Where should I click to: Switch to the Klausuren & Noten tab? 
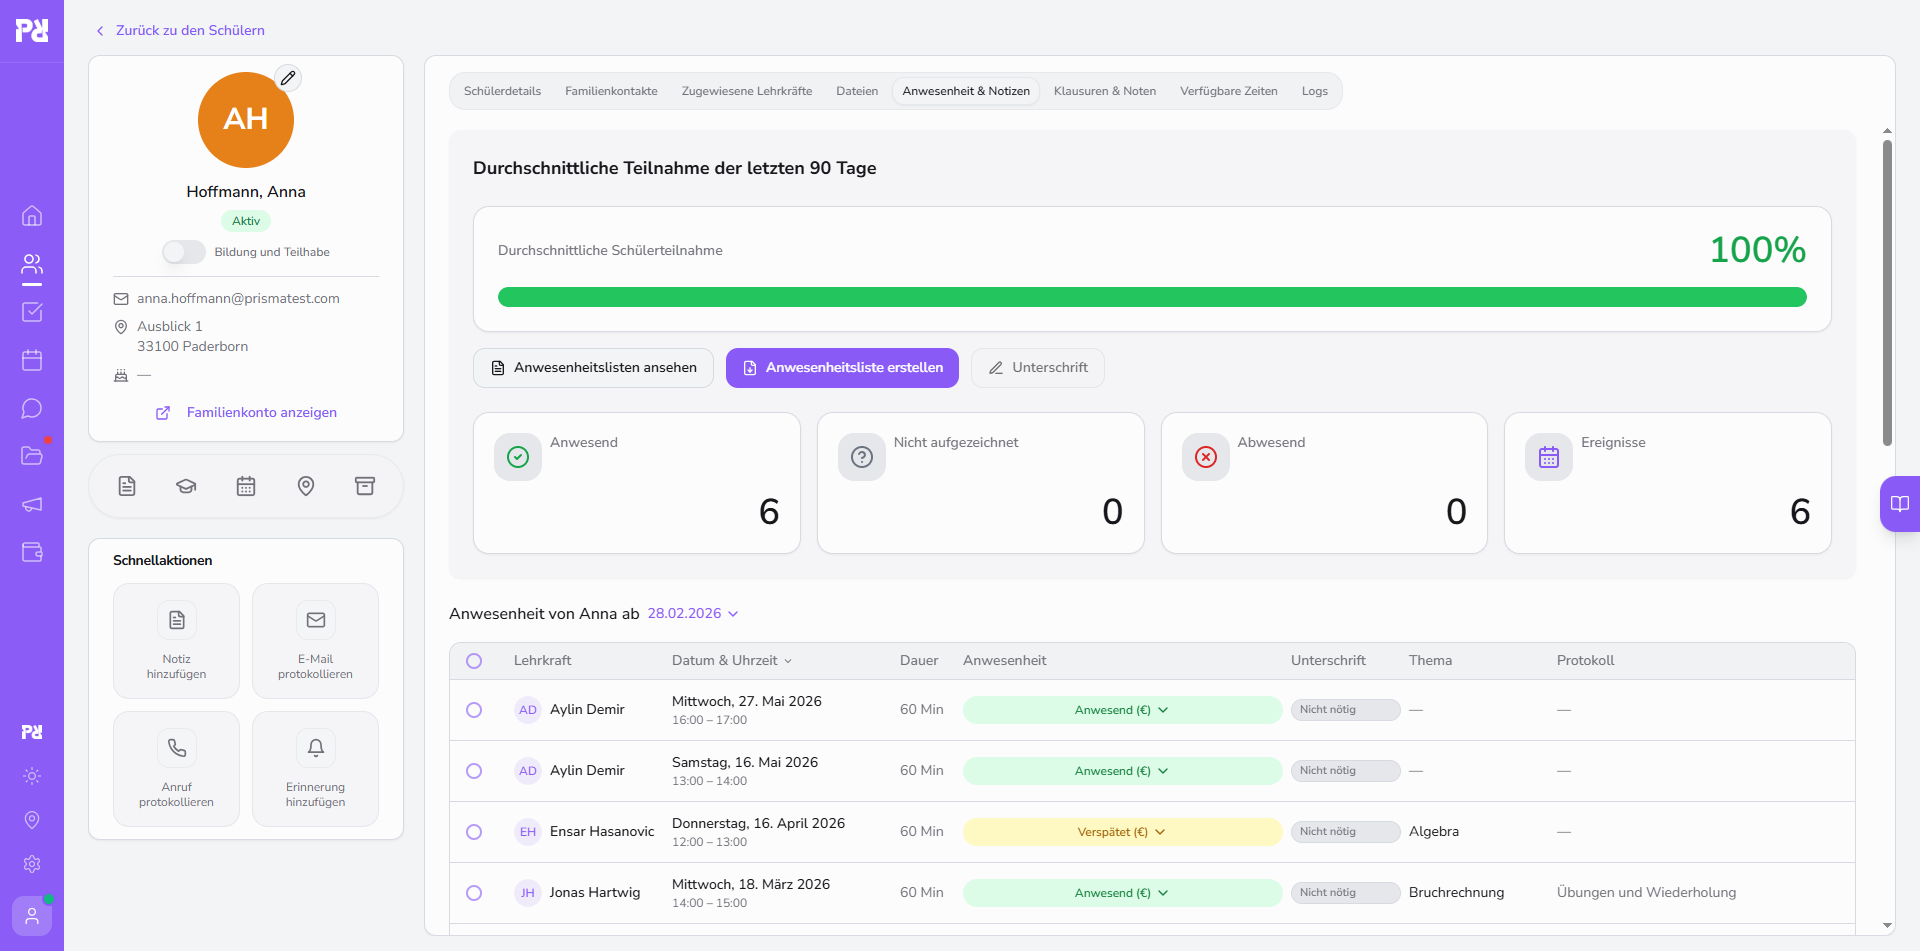tap(1104, 91)
